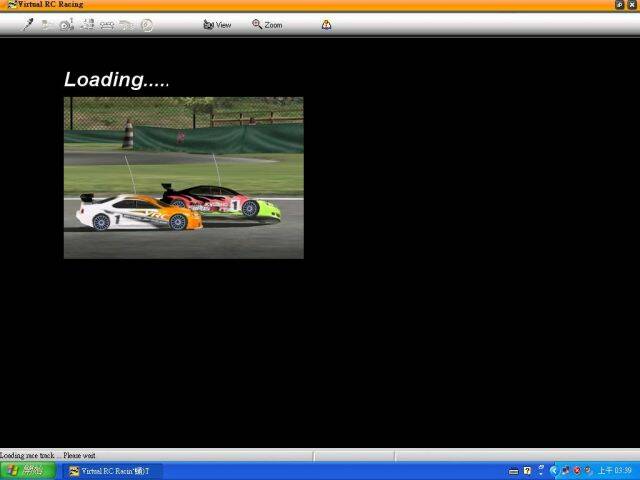Open the View camera menu
The height and width of the screenshot is (480, 640).
pyautogui.click(x=217, y=25)
